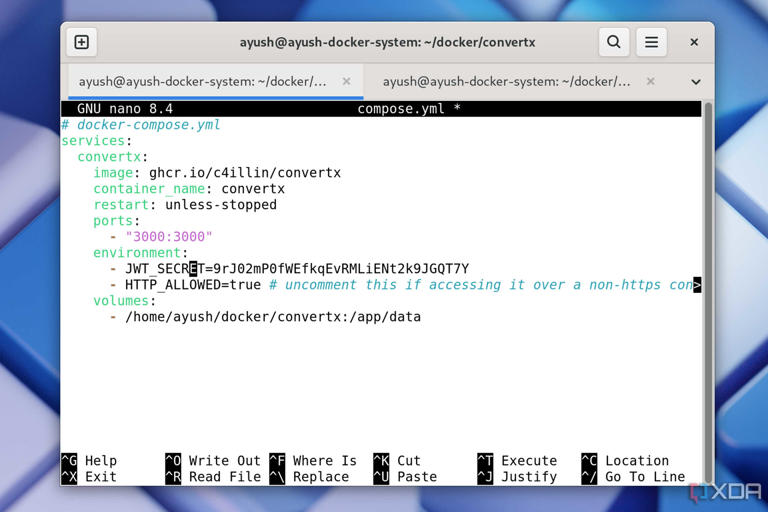768x512 pixels.
Task: Click the 'unless-stopped' restart value
Action: (x=221, y=205)
